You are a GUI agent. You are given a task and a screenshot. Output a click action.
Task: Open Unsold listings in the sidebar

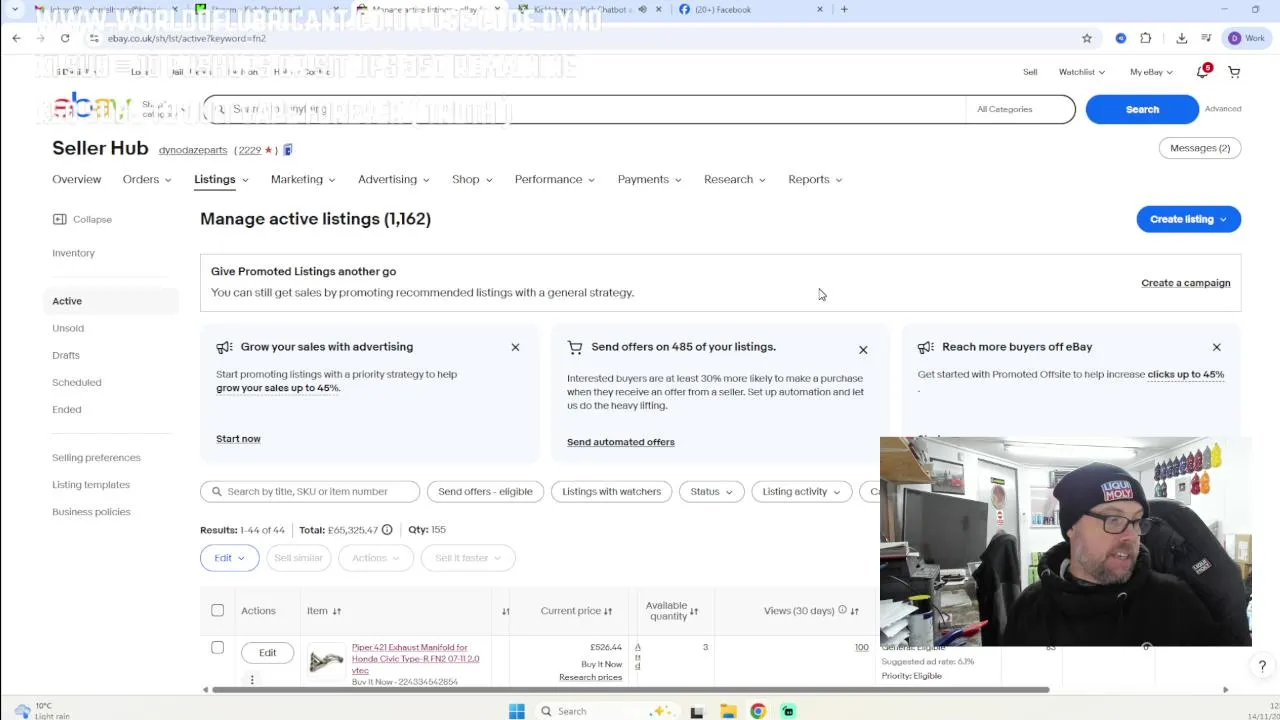pyautogui.click(x=68, y=328)
